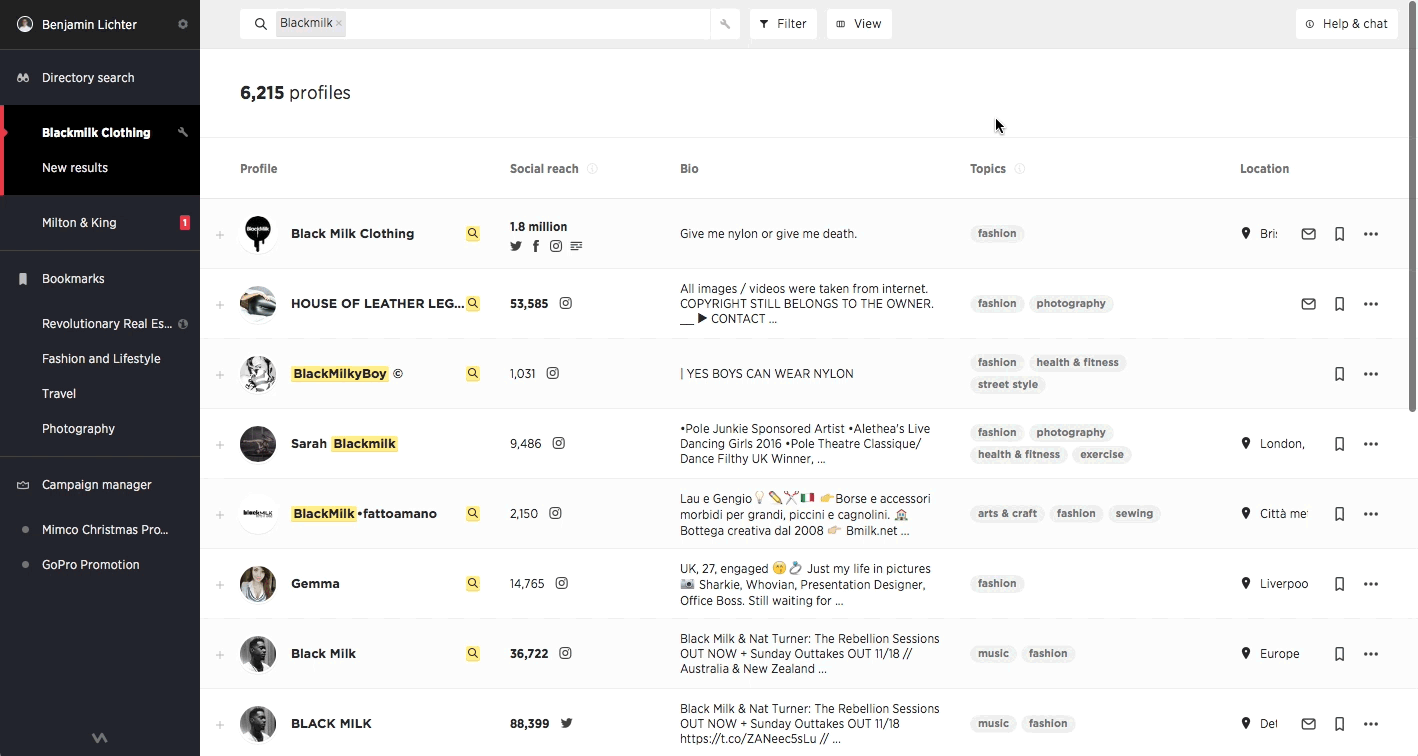Click the logo icon at sidebar bottom

(x=100, y=738)
